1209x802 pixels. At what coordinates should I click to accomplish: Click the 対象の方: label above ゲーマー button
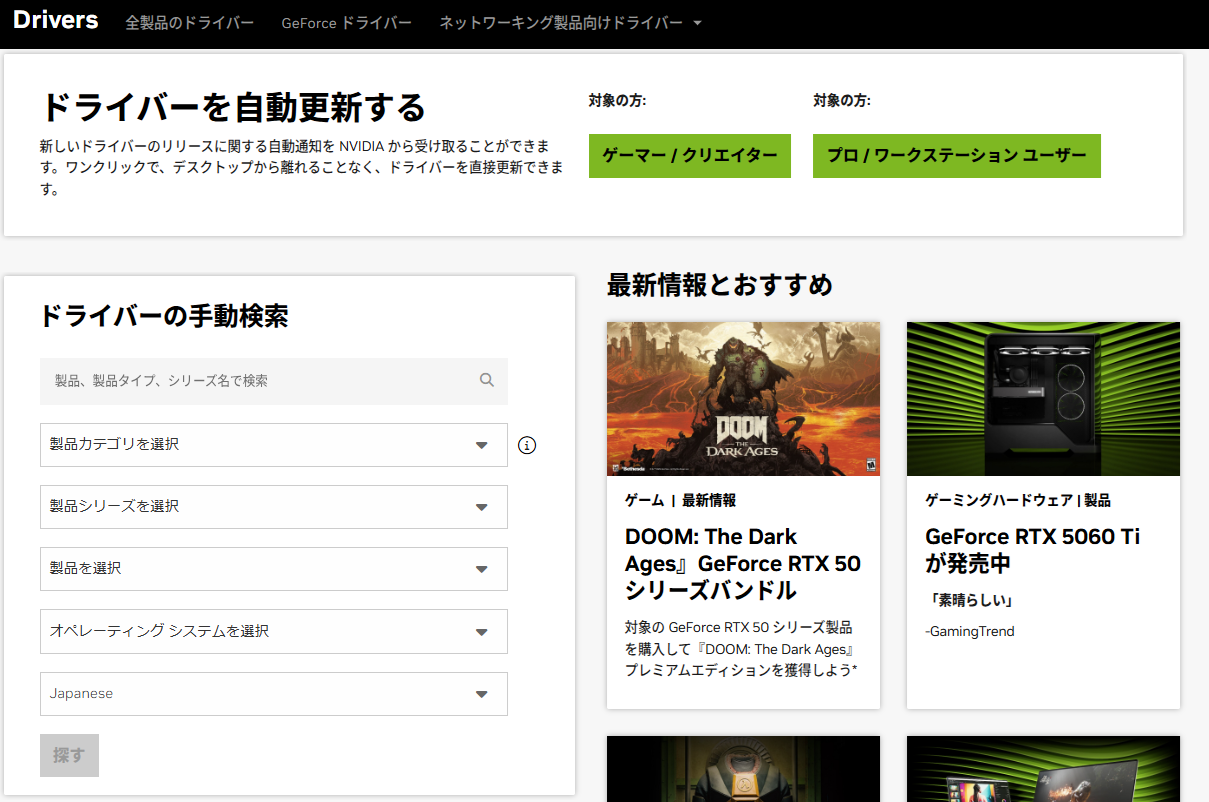tap(618, 101)
